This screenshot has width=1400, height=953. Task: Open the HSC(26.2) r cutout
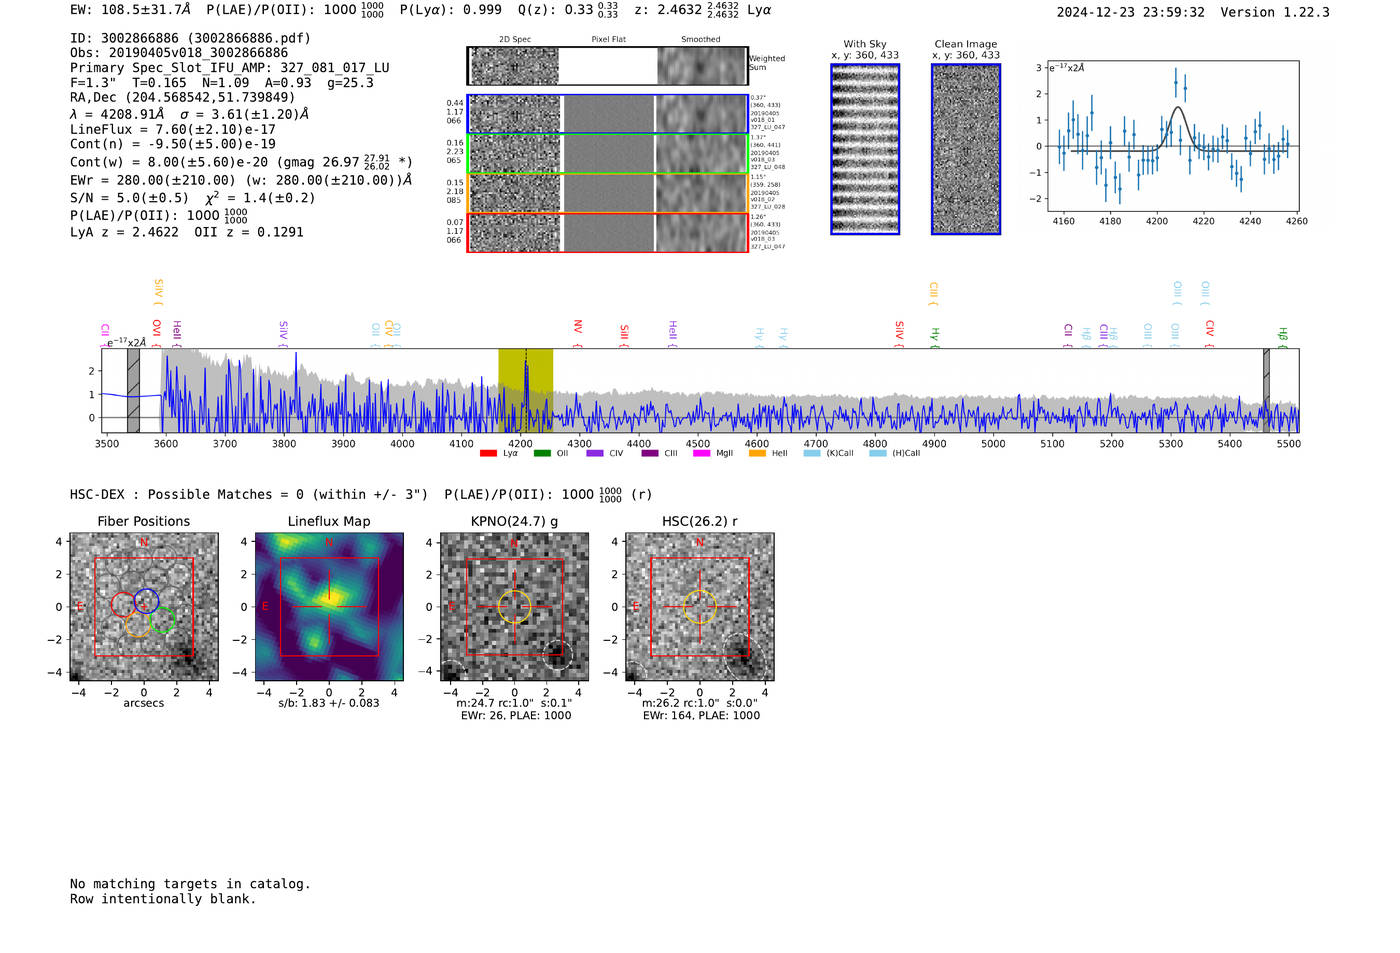click(699, 607)
